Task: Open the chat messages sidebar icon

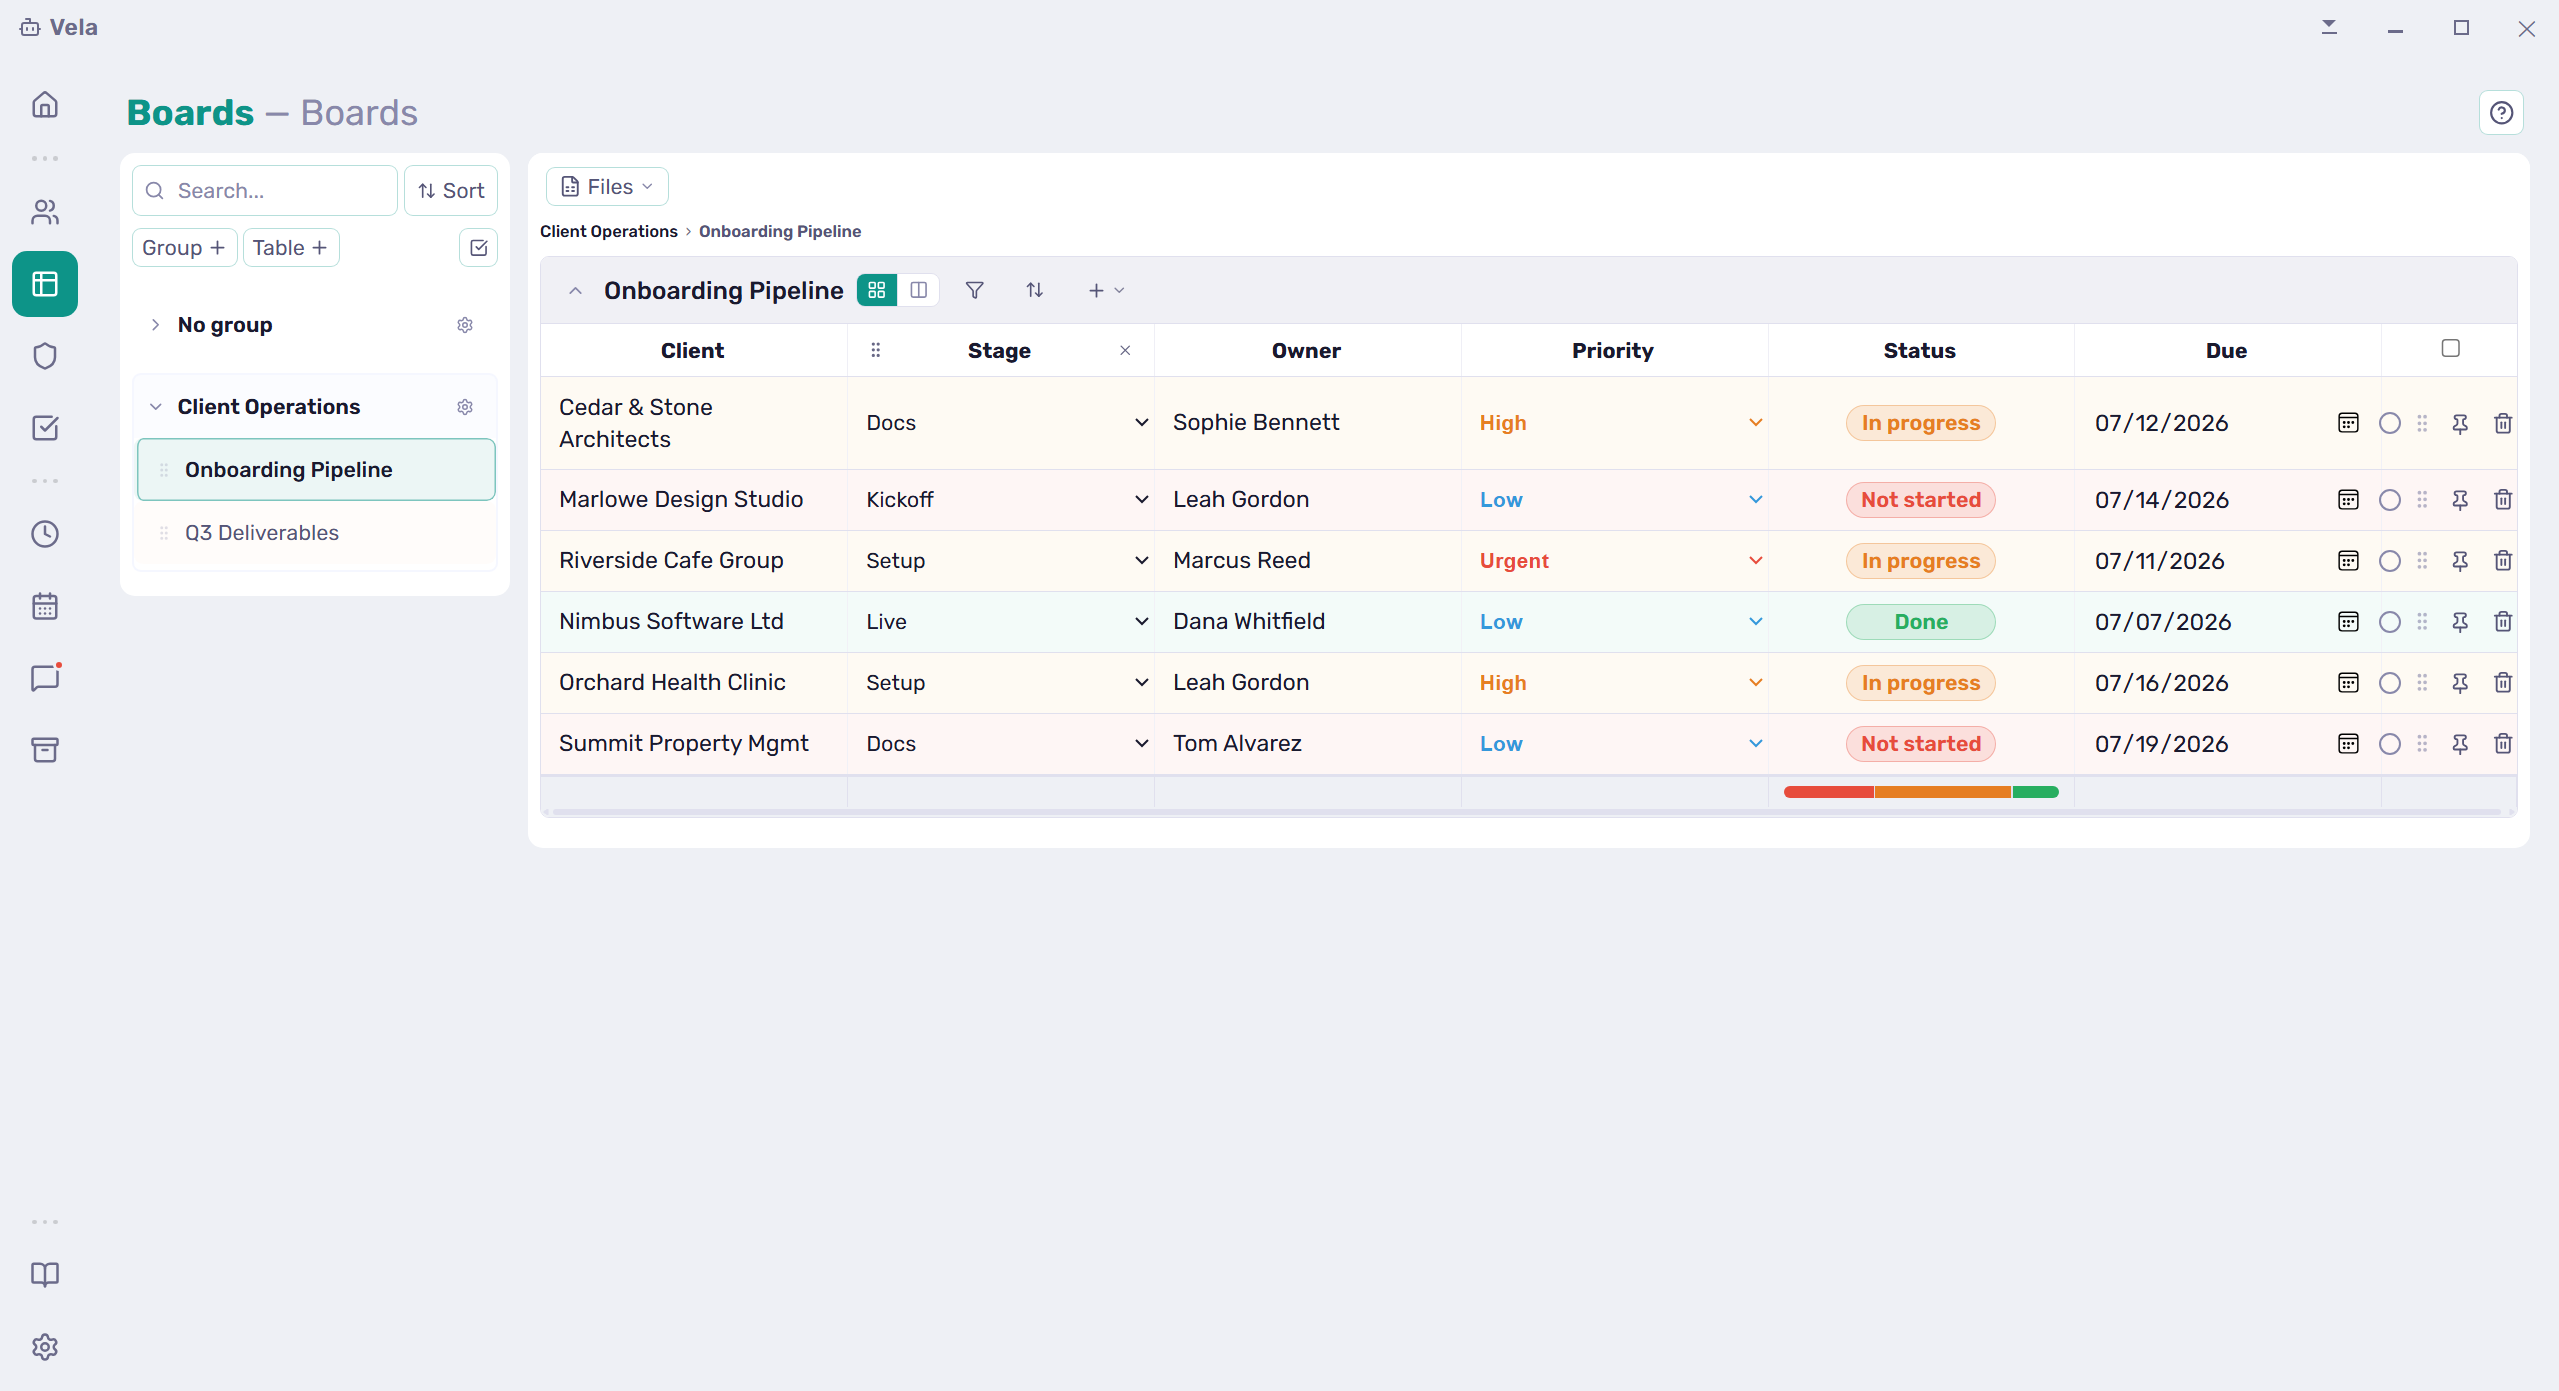Action: [x=45, y=678]
